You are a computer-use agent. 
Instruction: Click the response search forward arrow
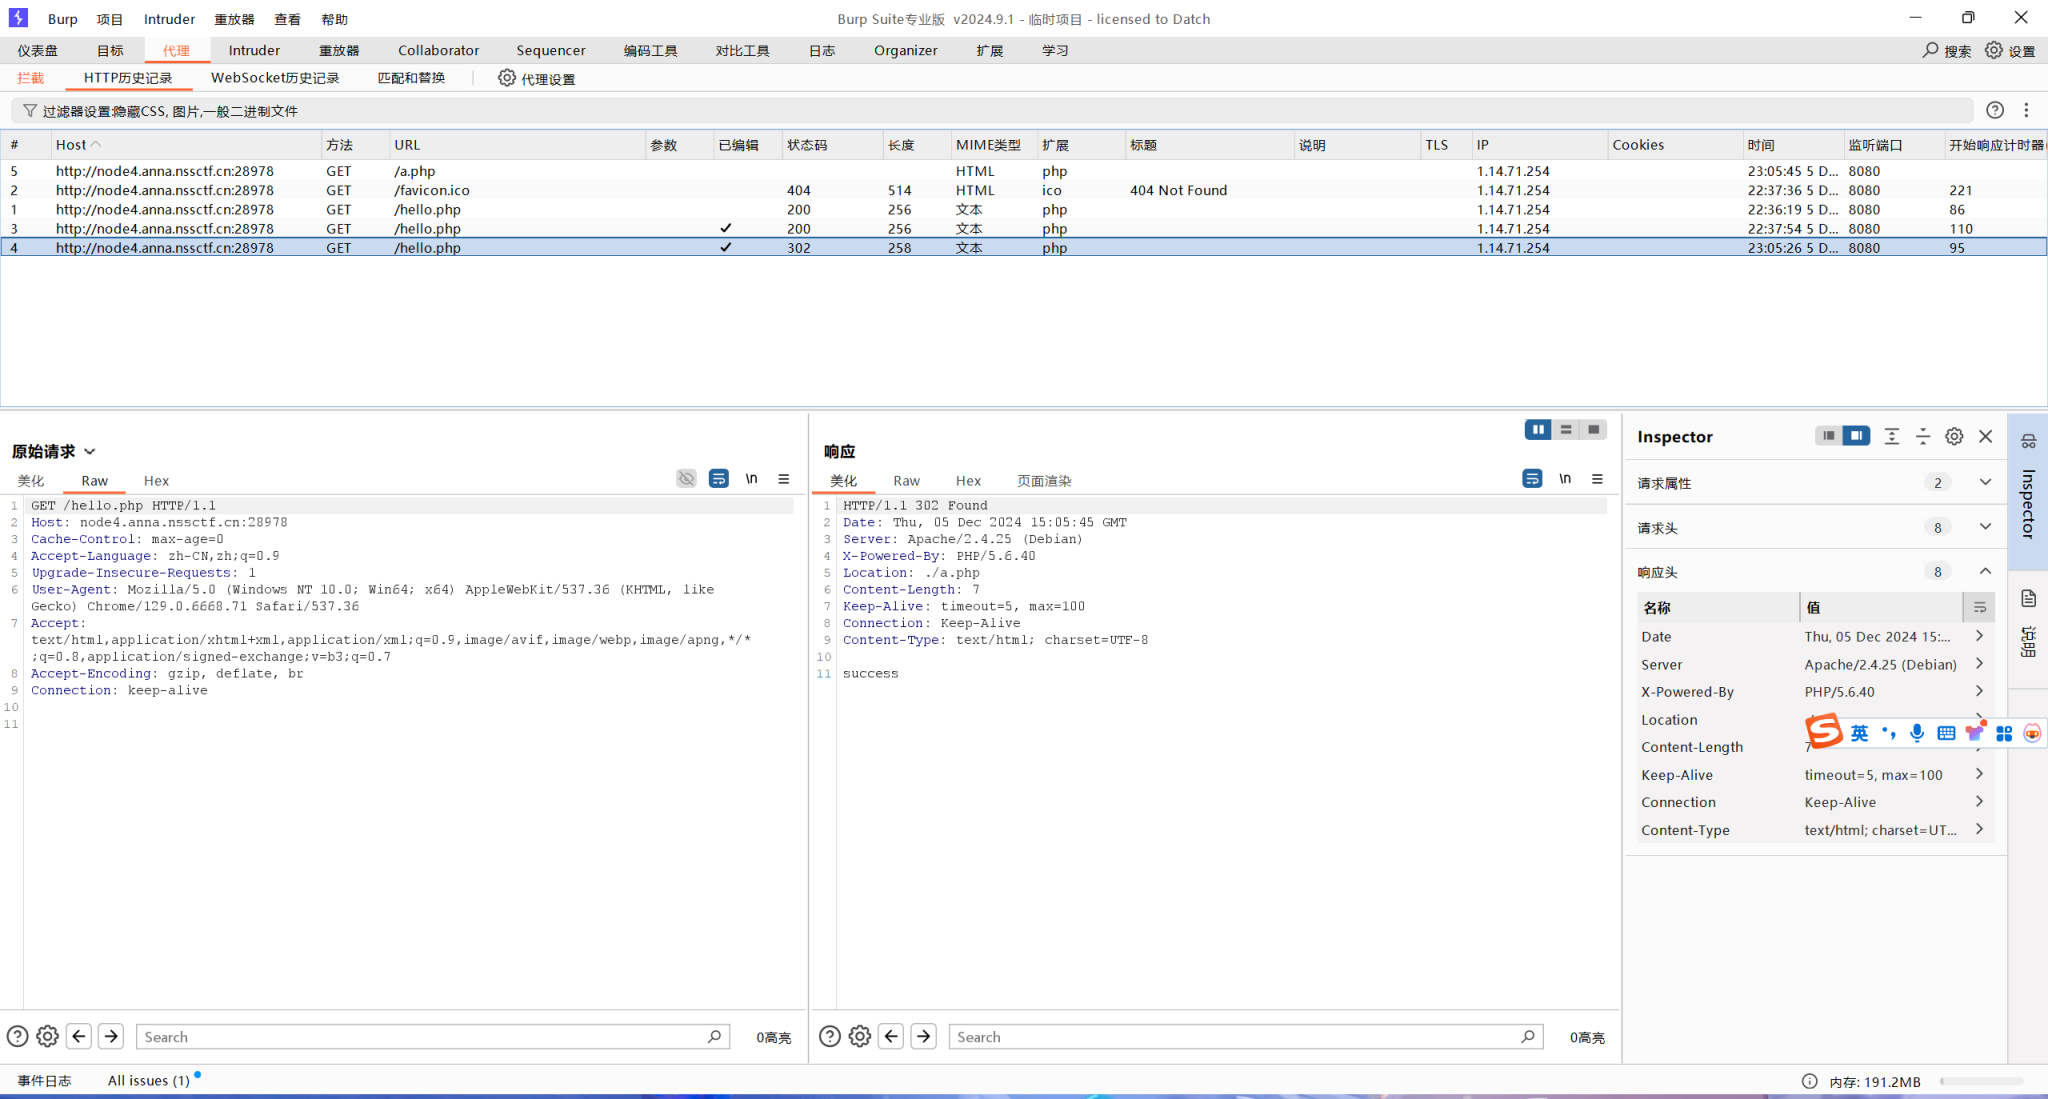pyautogui.click(x=923, y=1036)
